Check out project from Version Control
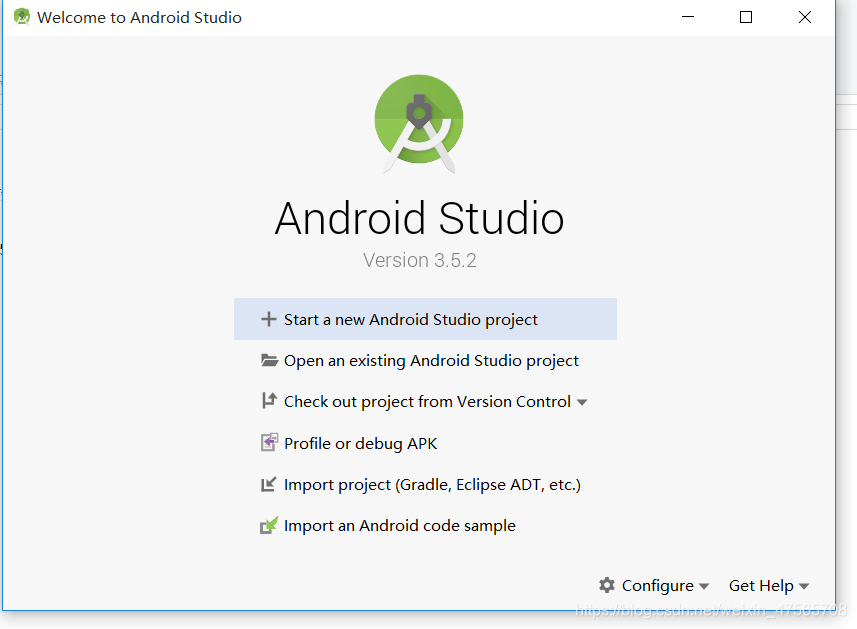Screen dimensions: 857x629 coord(427,402)
